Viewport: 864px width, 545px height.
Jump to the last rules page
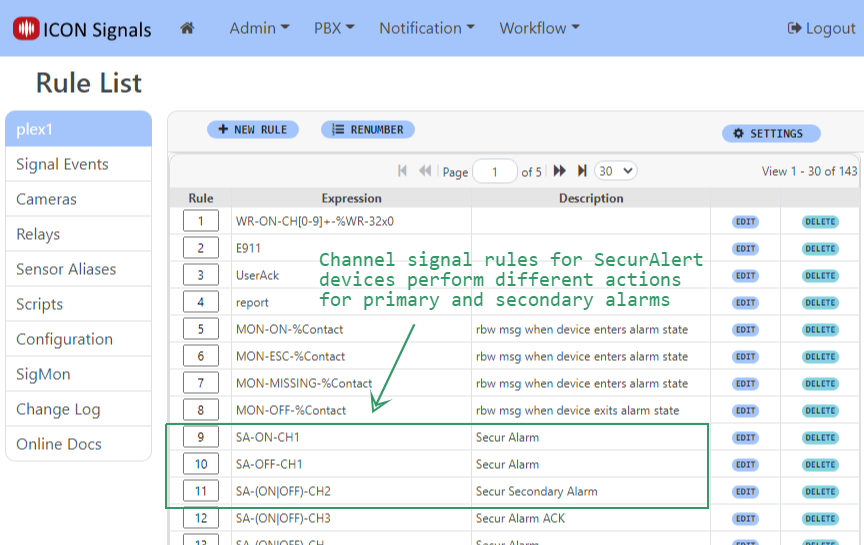pos(582,171)
